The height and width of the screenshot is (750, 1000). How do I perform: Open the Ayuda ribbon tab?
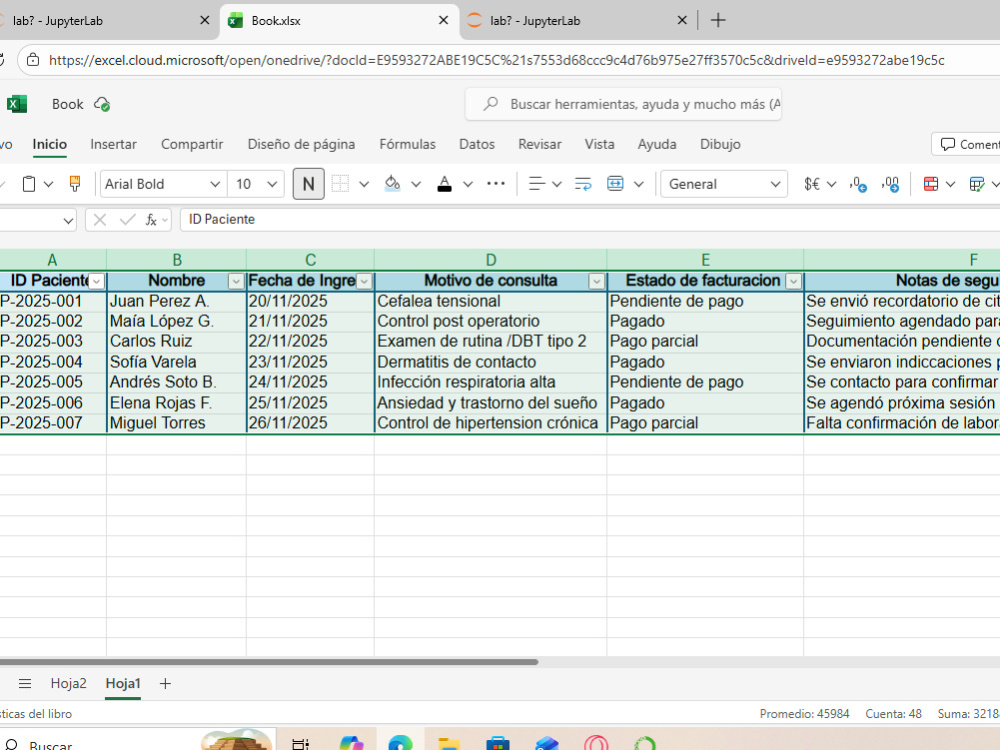[657, 144]
